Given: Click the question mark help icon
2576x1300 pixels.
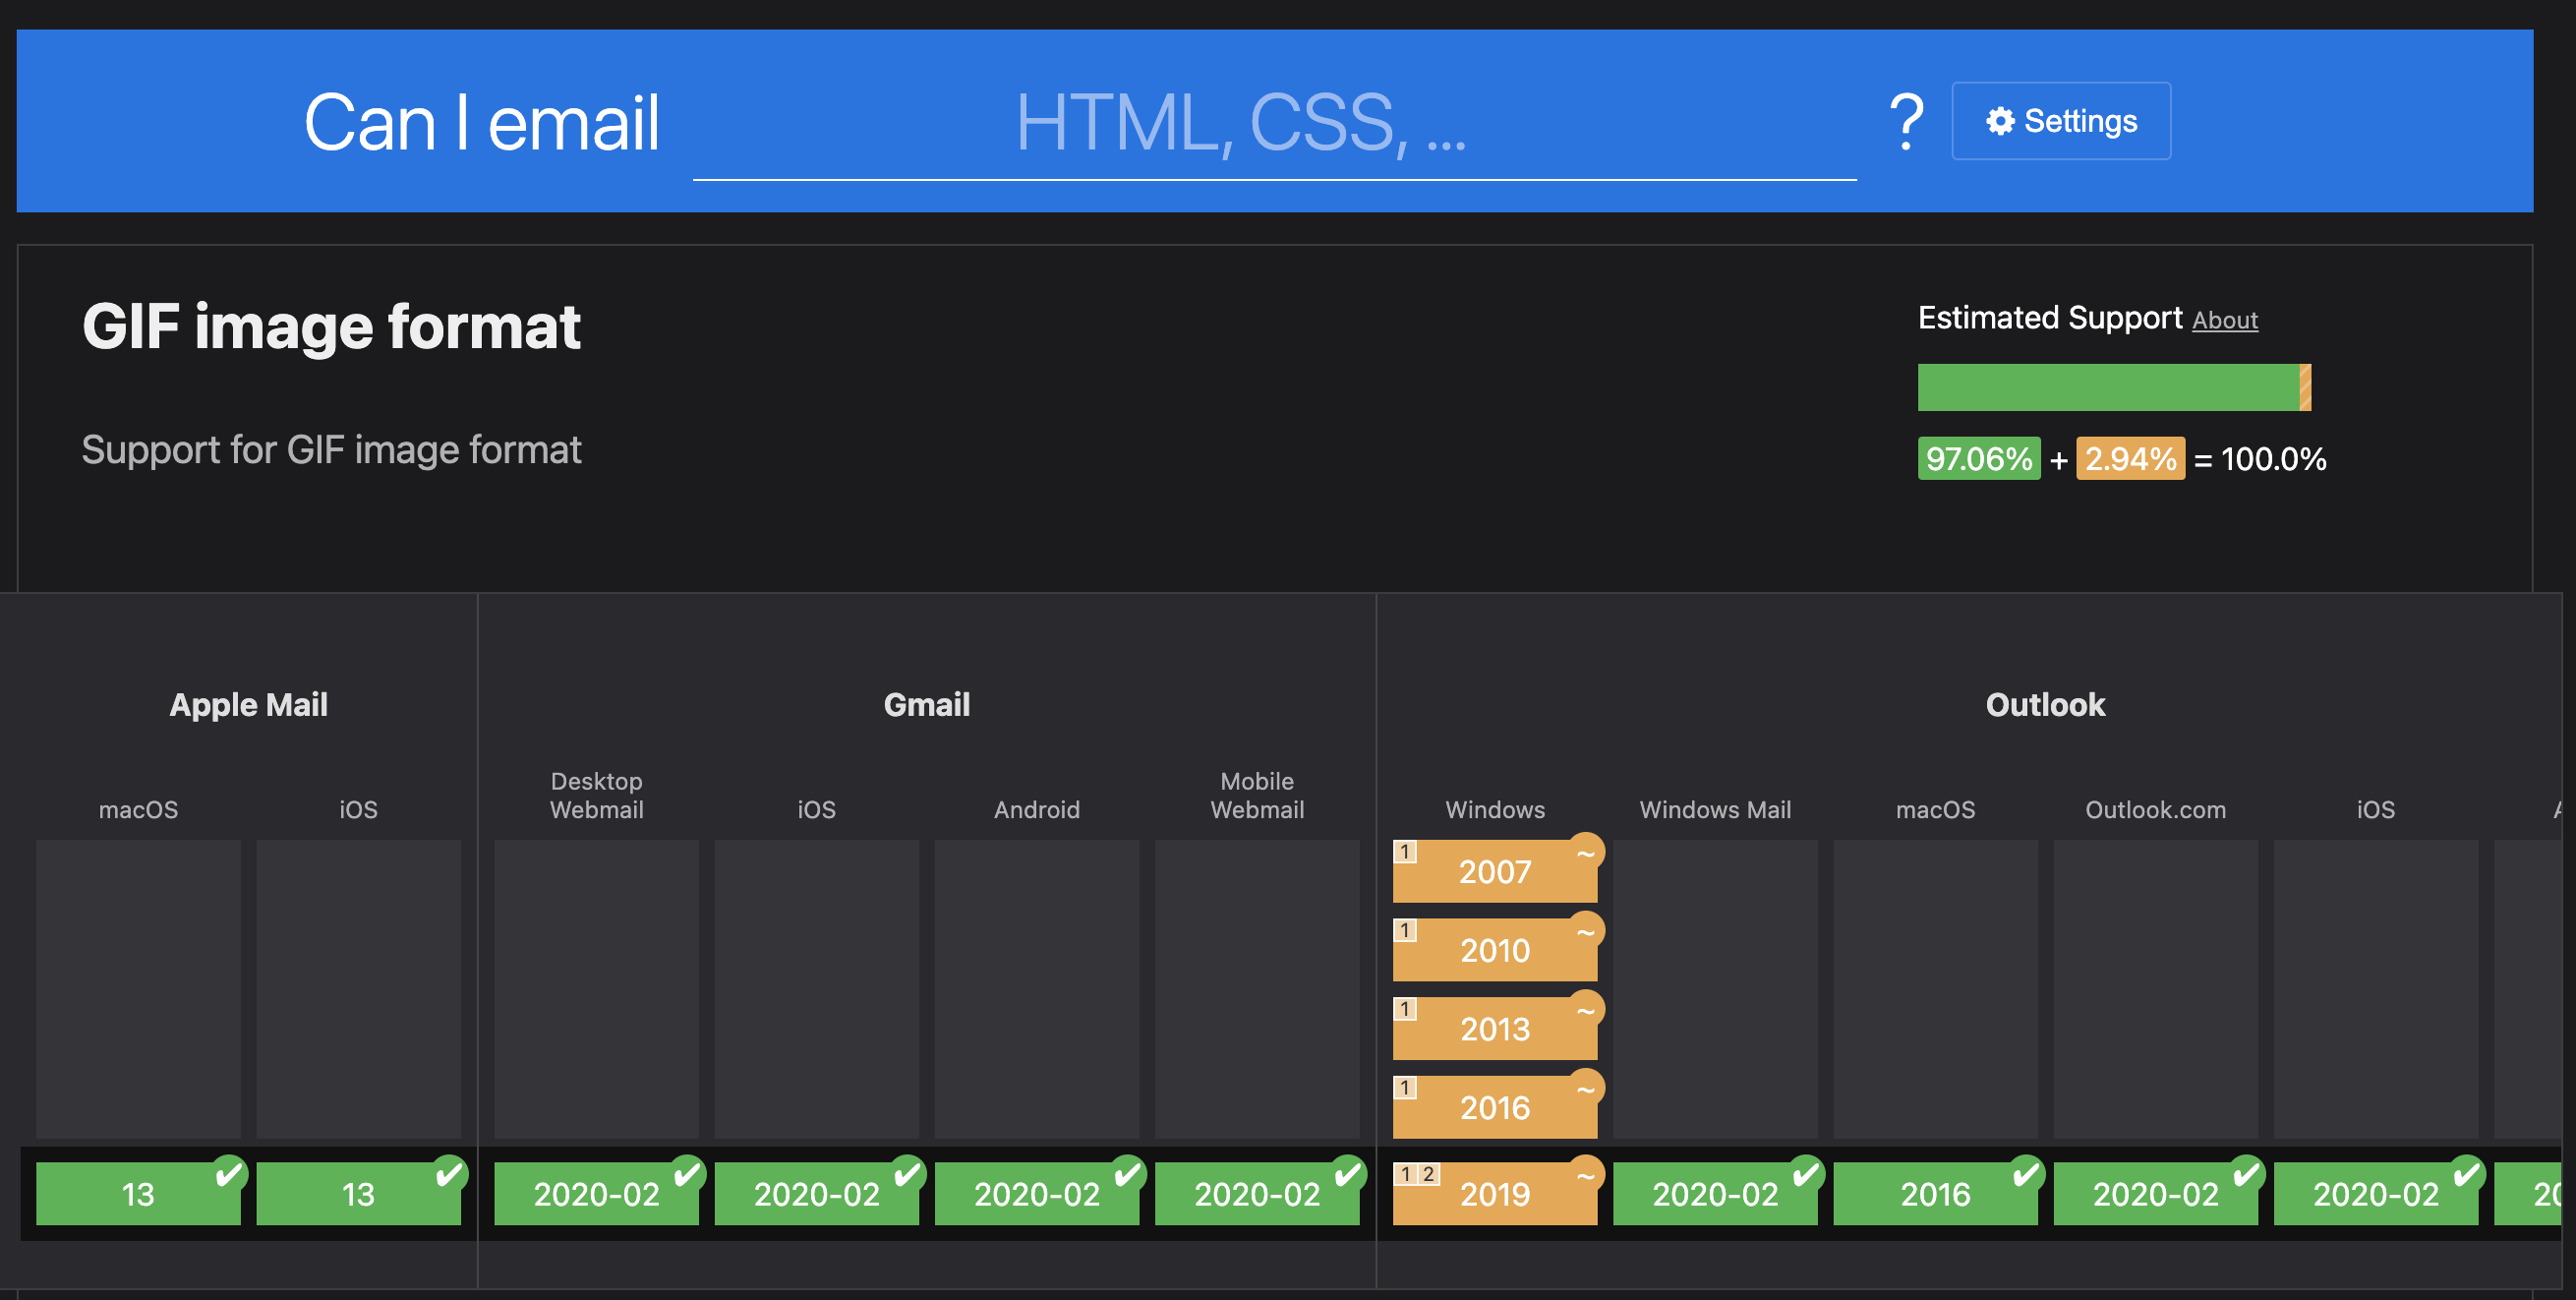Looking at the screenshot, I should [x=1906, y=122].
